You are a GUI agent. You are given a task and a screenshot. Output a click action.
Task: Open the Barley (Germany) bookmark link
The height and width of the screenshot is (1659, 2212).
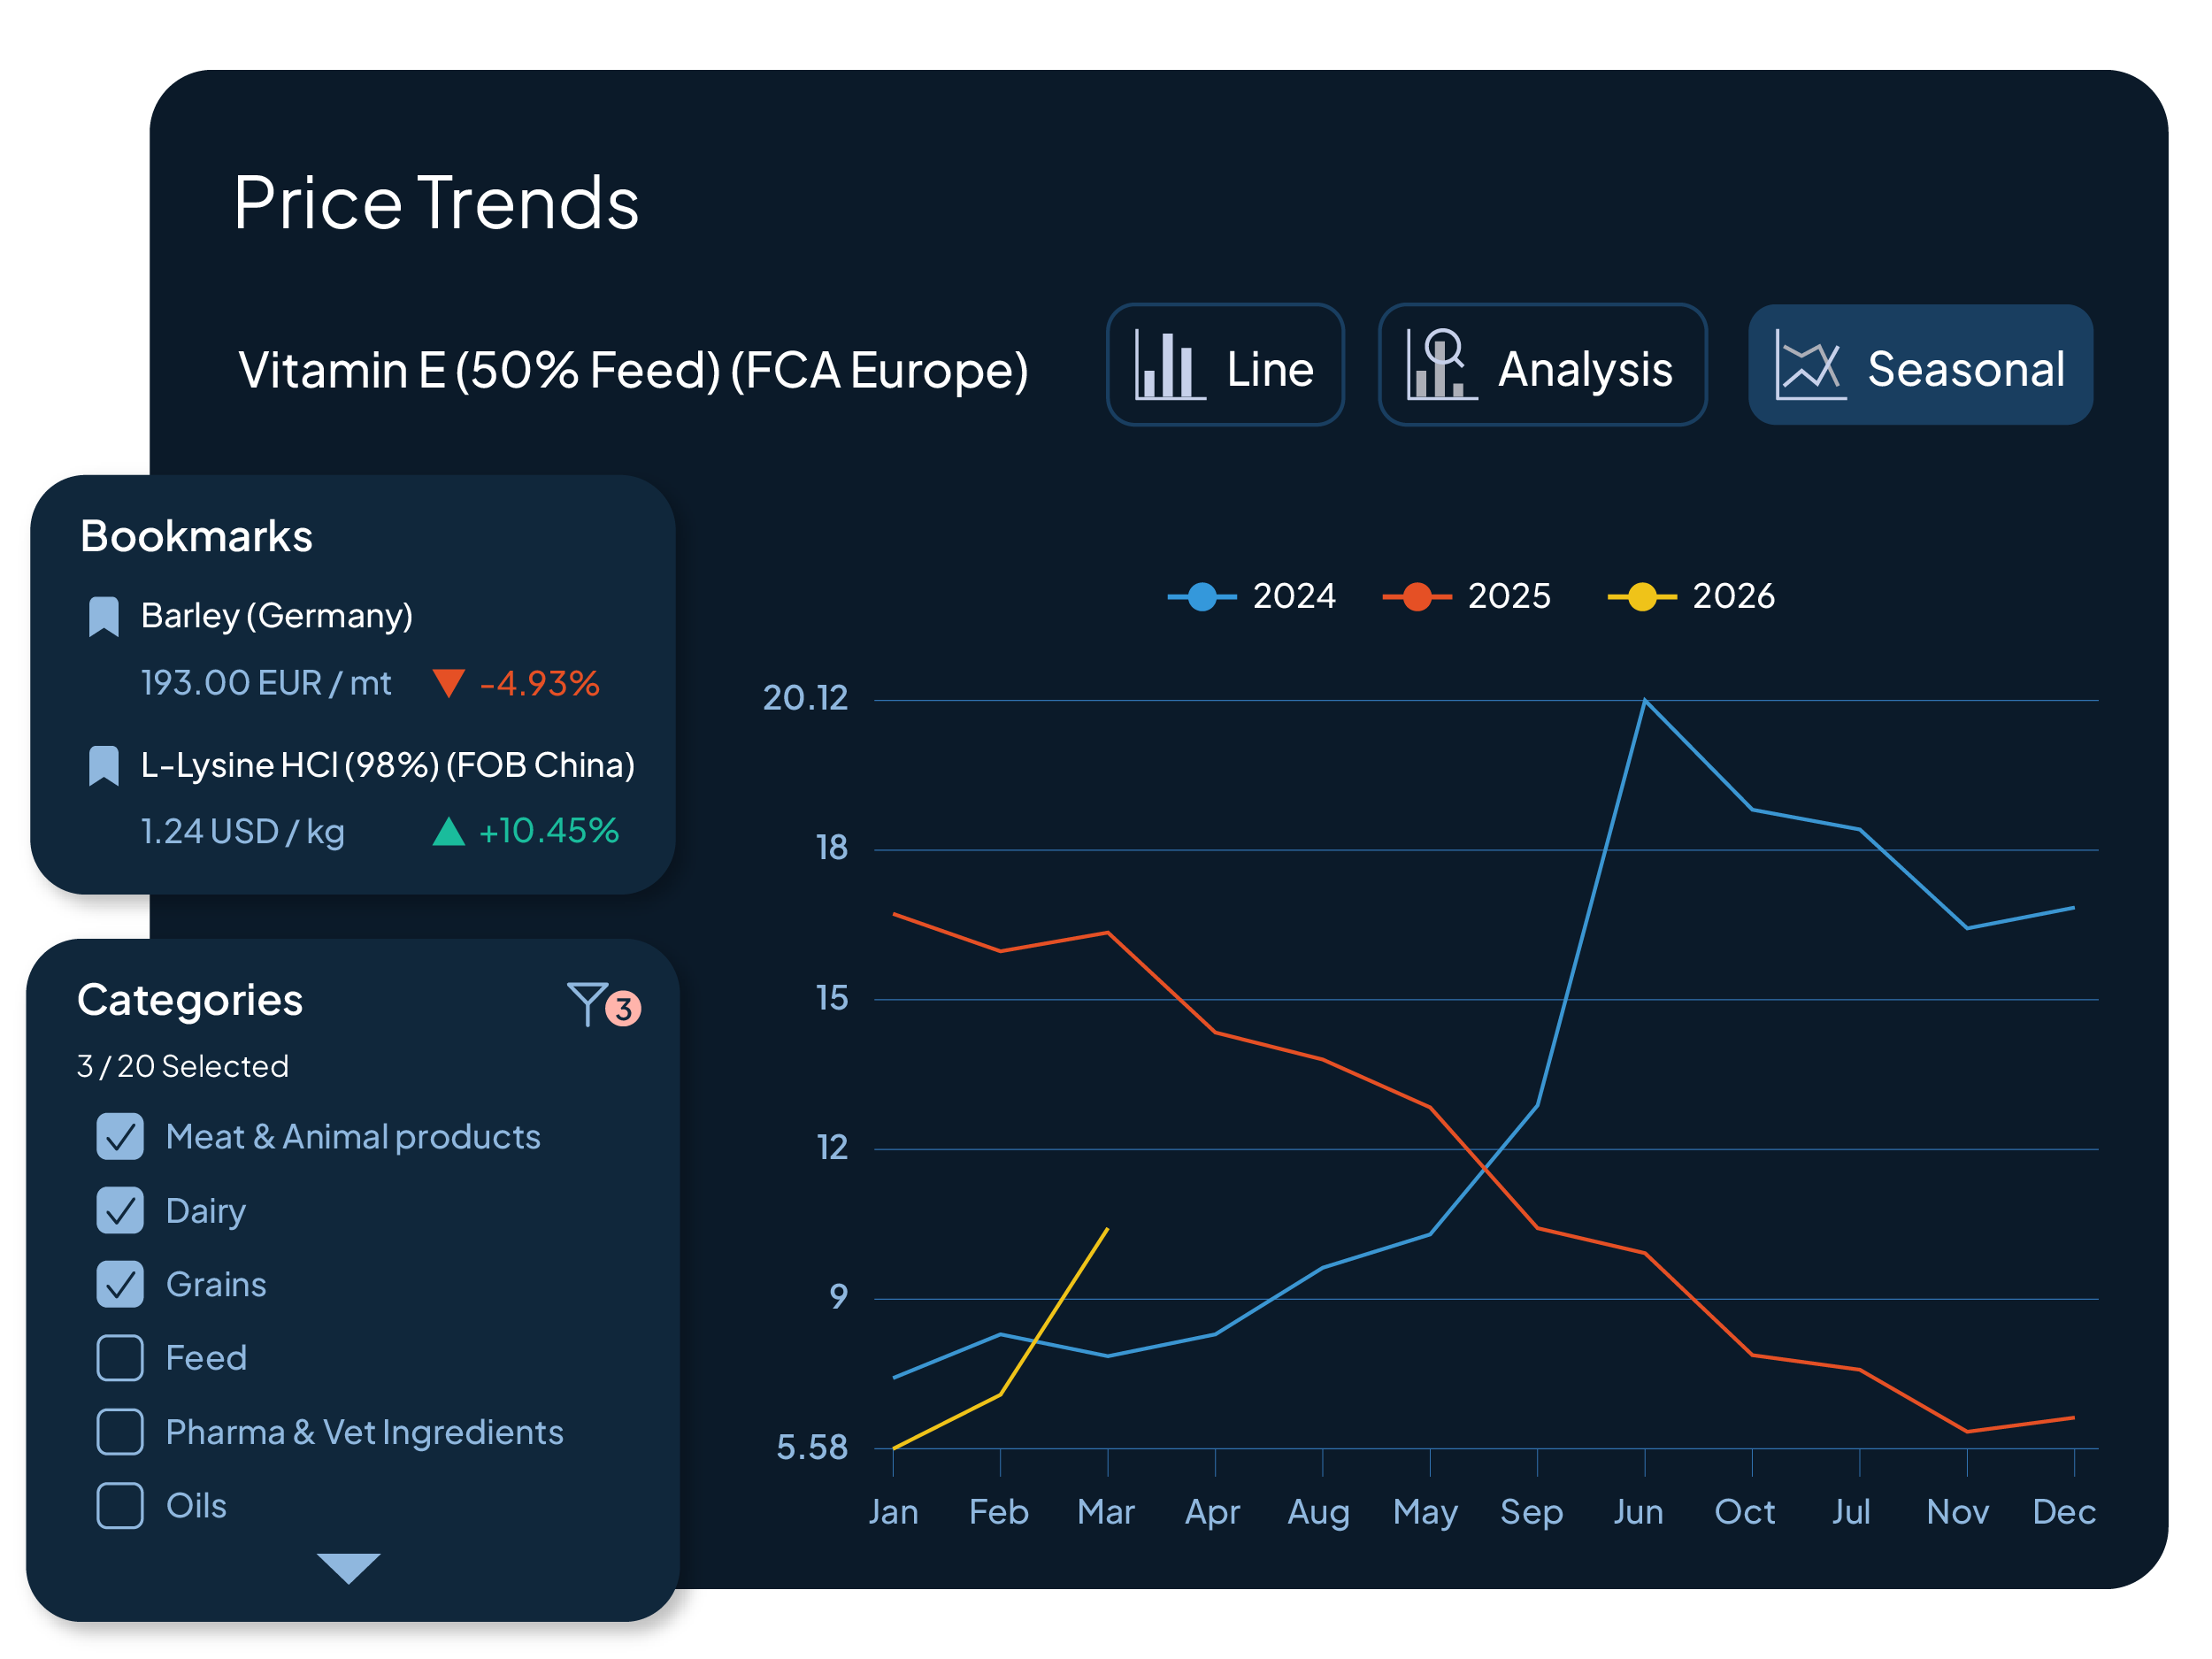[277, 616]
